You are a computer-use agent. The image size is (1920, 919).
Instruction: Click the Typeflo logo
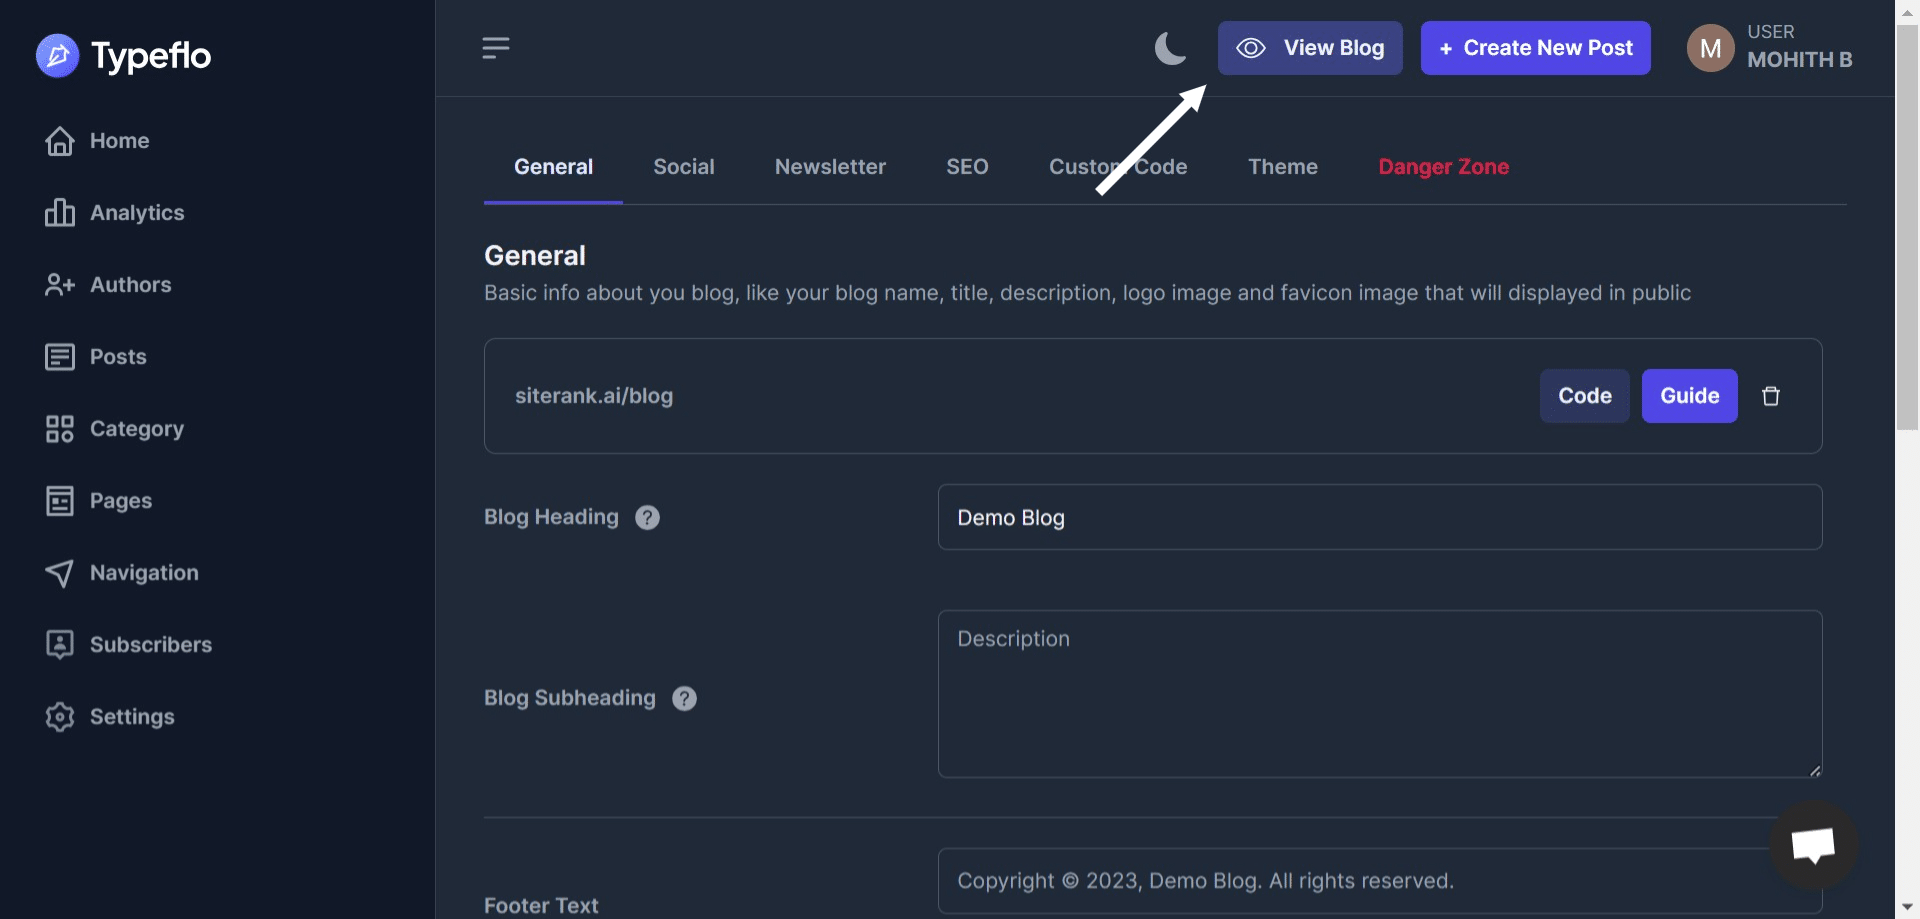tap(123, 56)
